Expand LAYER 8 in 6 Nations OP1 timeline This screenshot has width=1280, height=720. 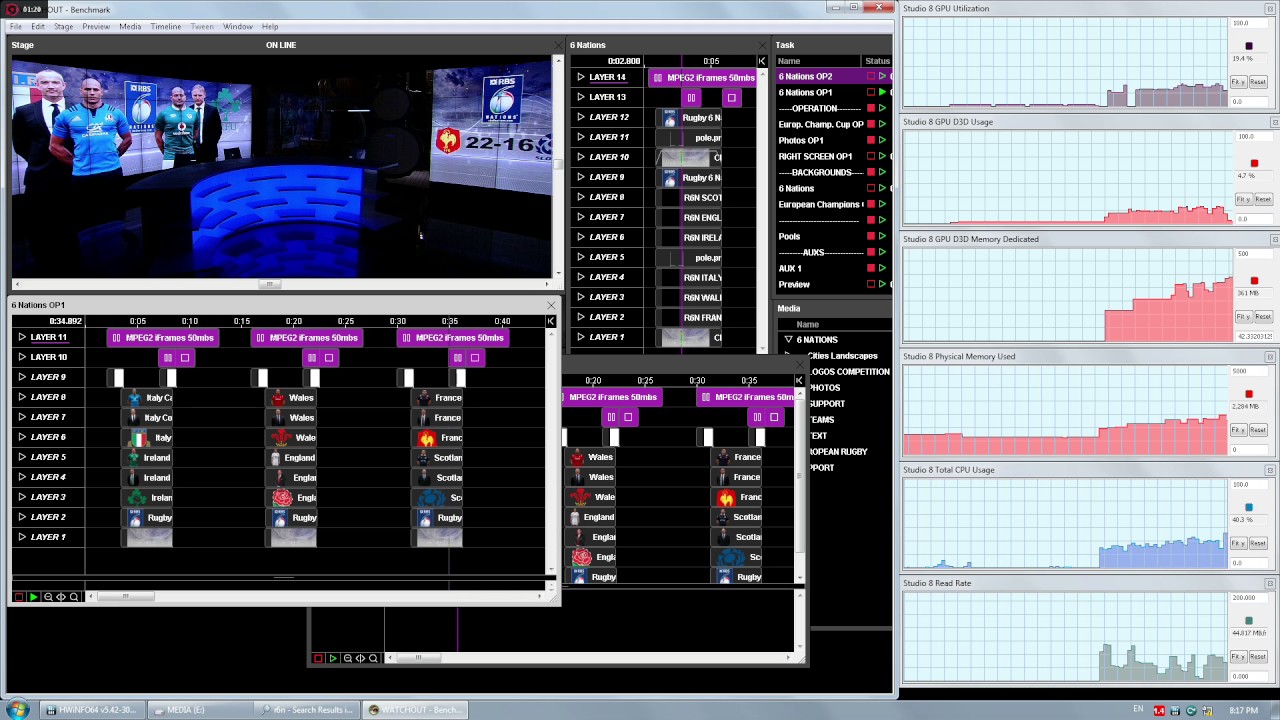[x=21, y=398]
